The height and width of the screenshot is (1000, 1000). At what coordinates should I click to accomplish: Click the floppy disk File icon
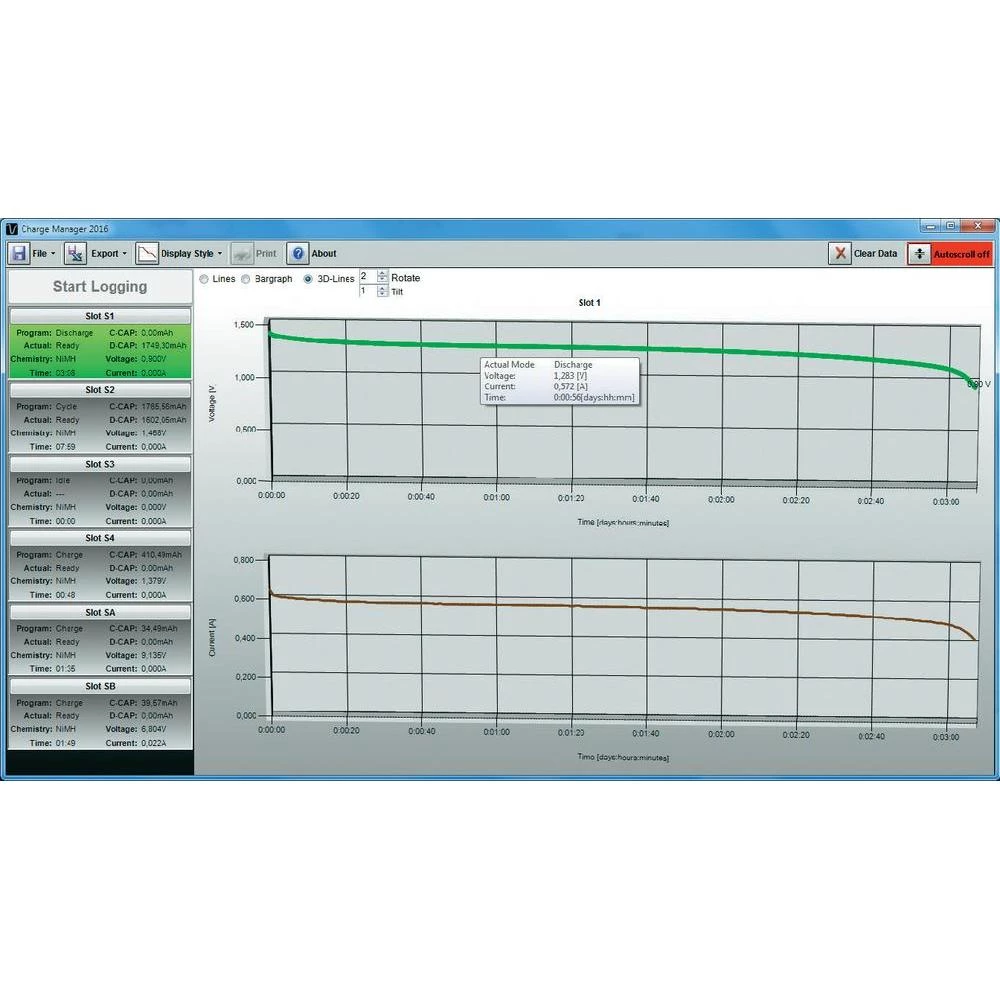click(18, 254)
